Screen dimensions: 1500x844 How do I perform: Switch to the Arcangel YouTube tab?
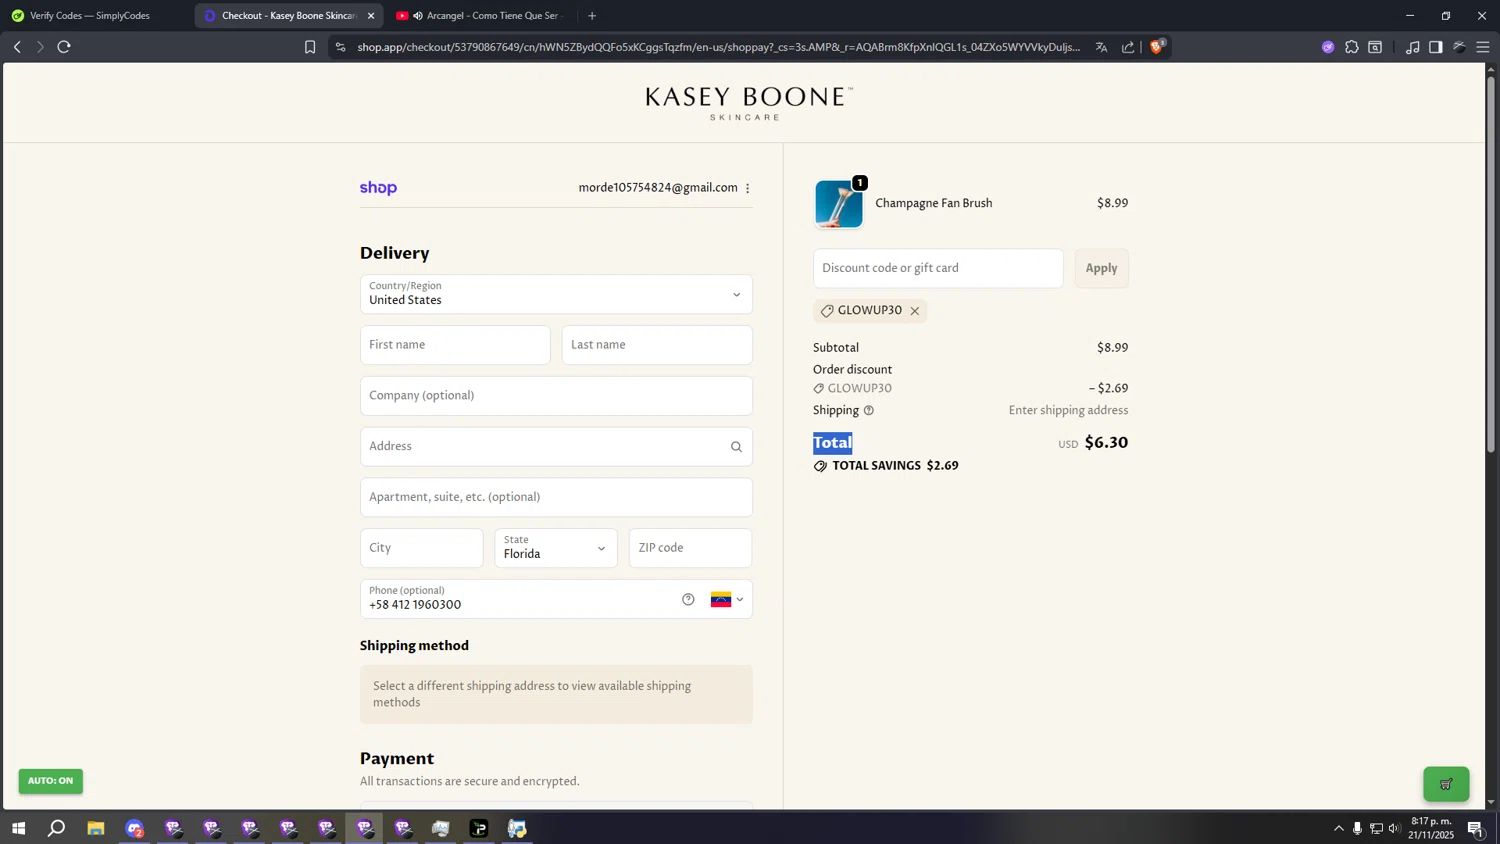tap(480, 16)
